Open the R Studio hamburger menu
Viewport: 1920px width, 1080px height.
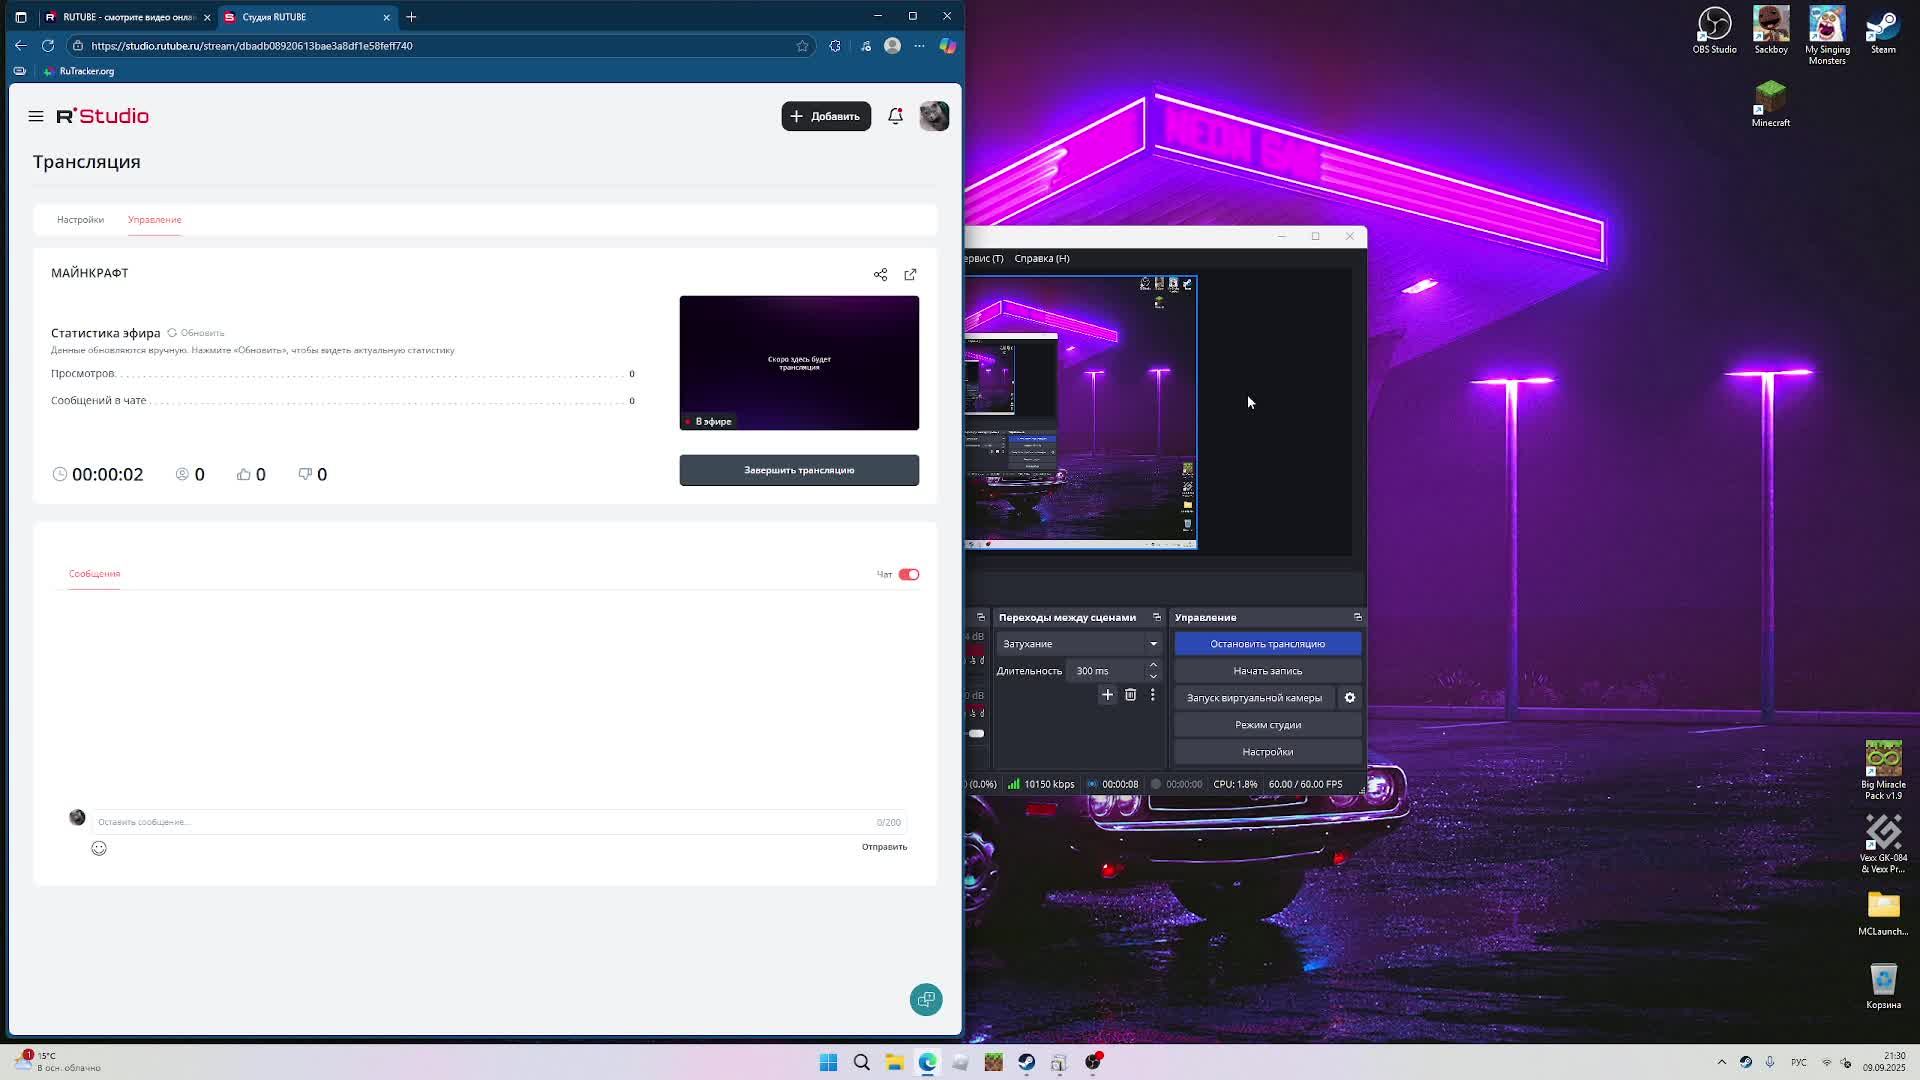point(36,117)
